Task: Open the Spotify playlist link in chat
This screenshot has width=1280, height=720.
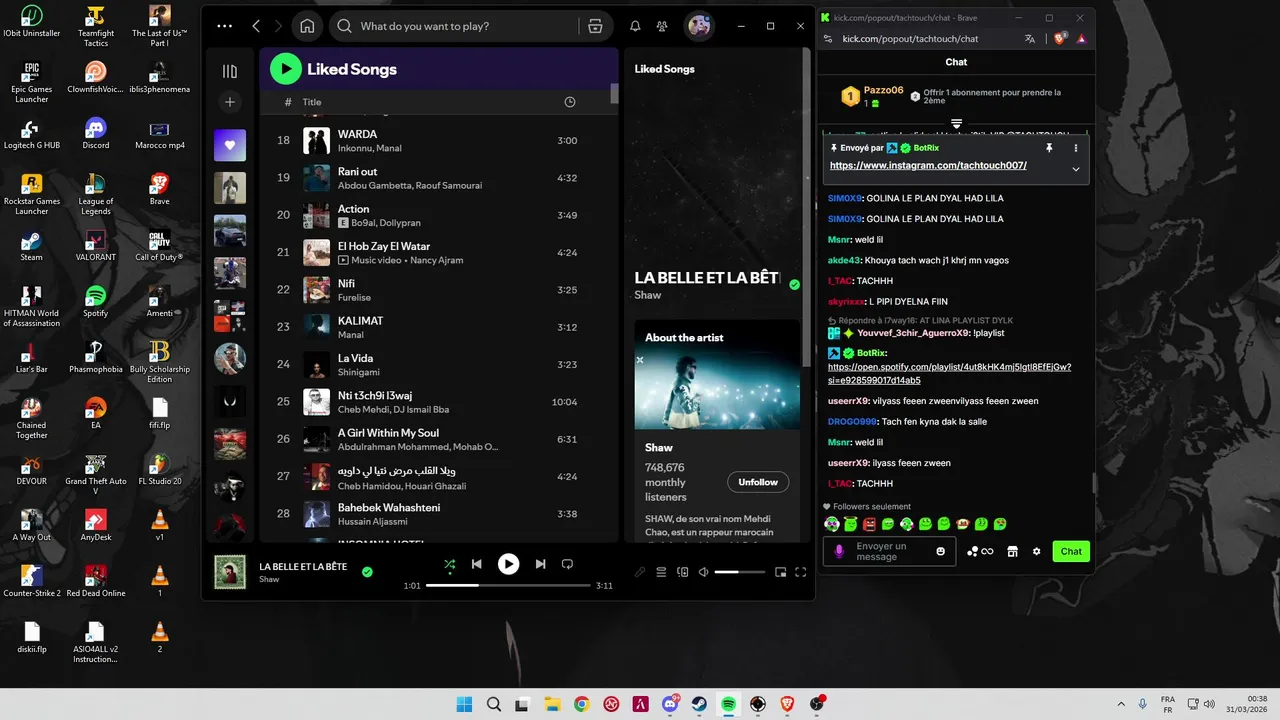Action: [x=949, y=373]
